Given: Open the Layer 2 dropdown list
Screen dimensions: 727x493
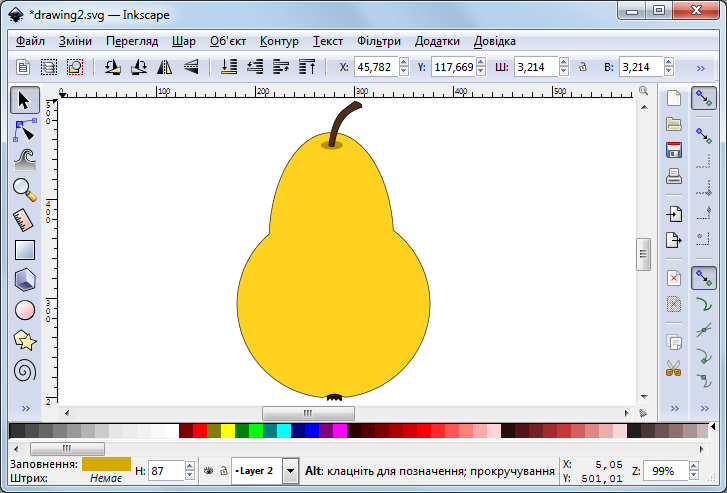Looking at the screenshot, I should [290, 470].
